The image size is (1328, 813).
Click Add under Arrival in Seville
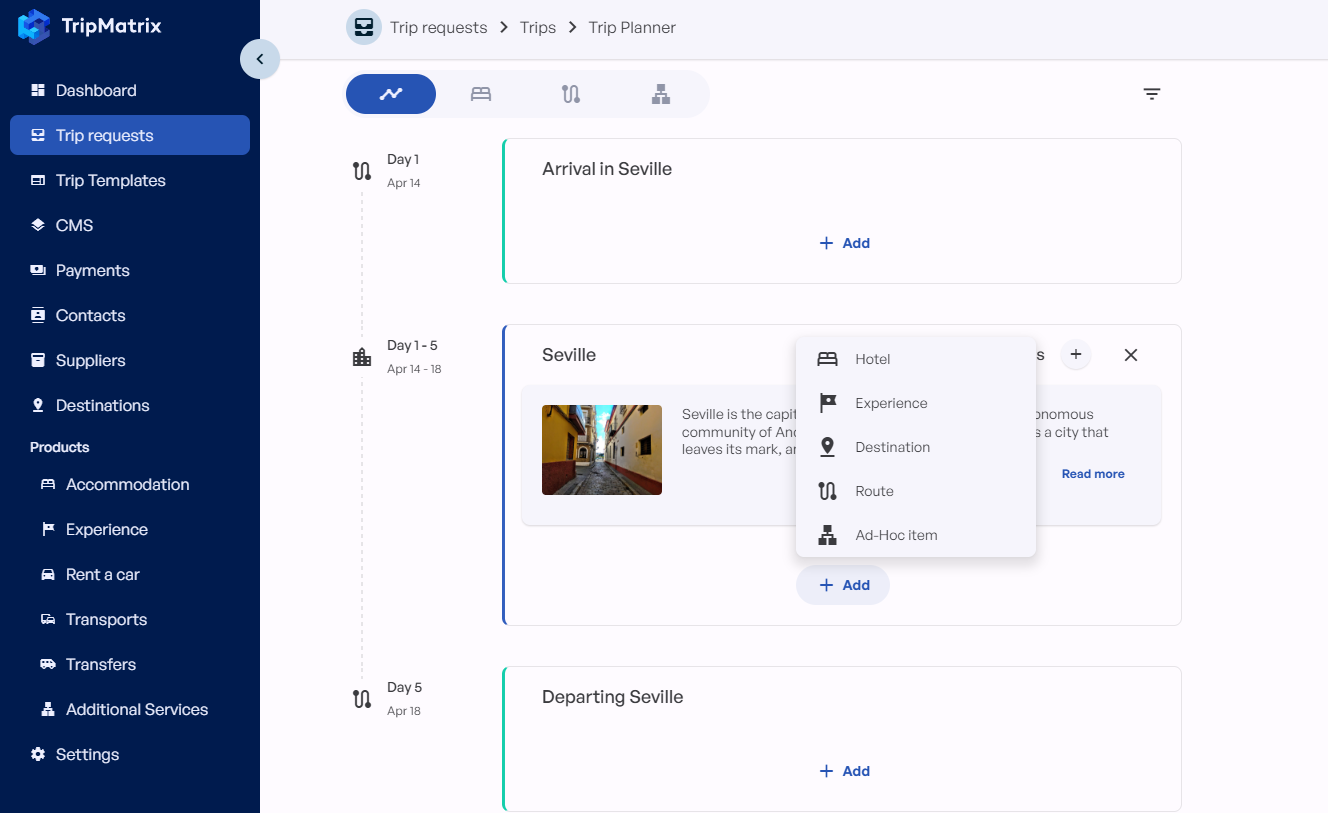coord(844,243)
